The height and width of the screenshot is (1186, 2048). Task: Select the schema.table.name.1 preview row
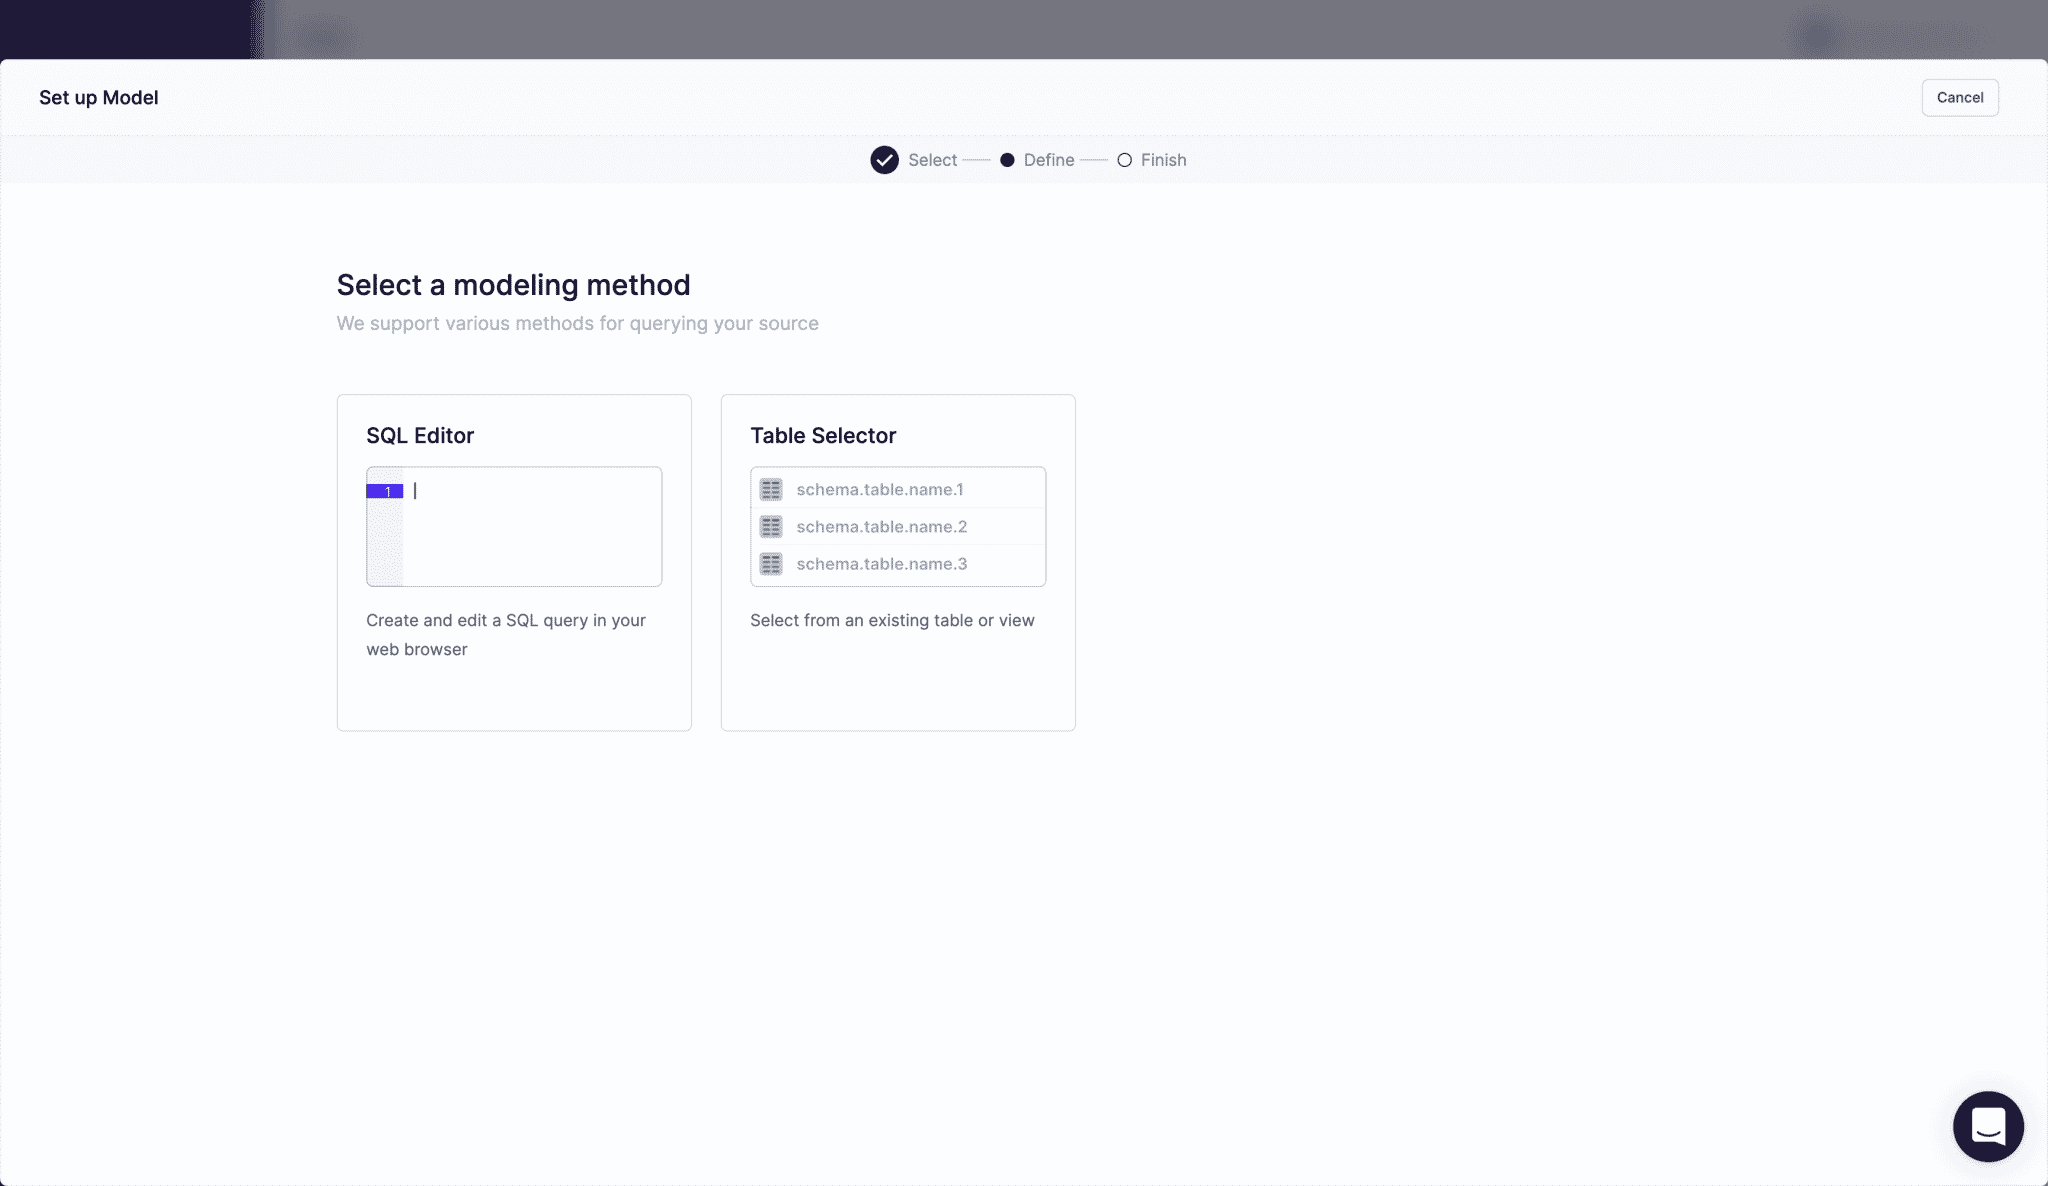click(898, 489)
